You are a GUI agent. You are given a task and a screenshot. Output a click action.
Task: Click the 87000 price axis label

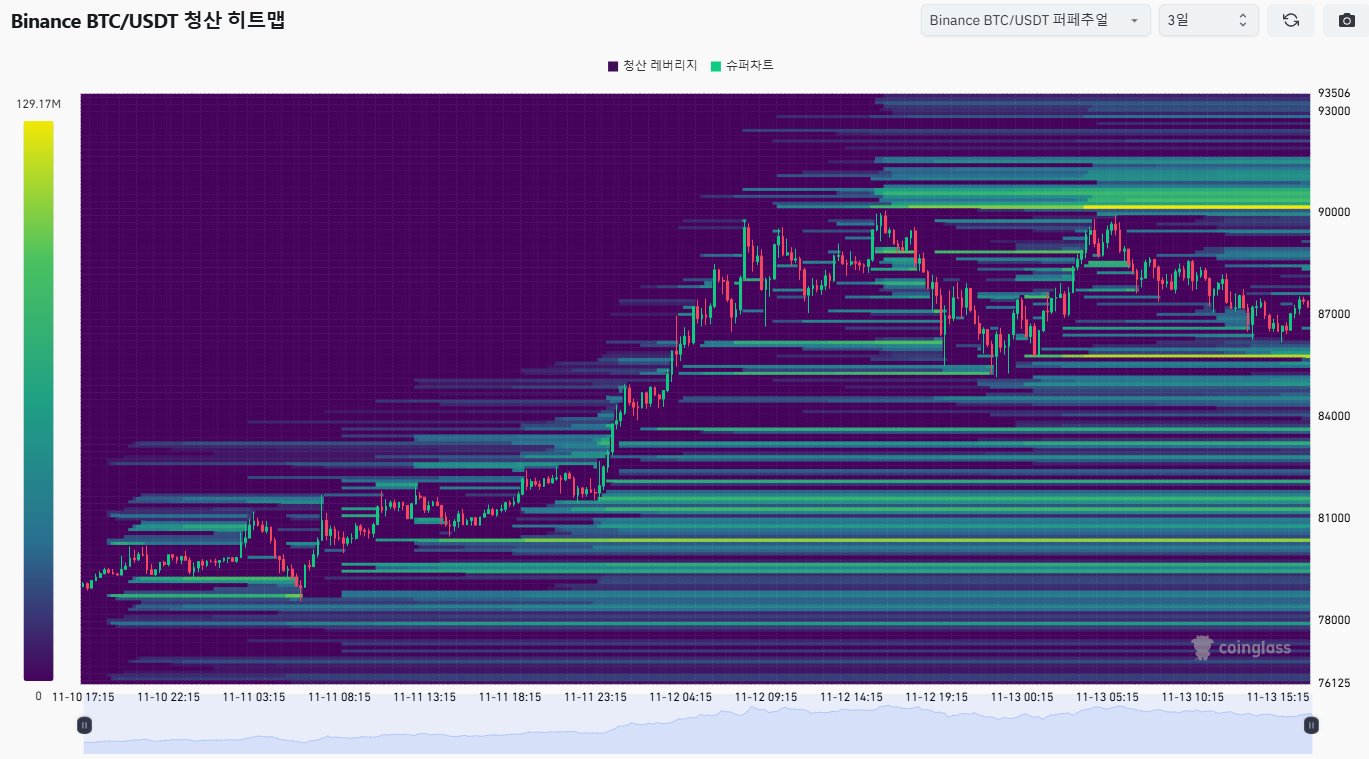point(1334,314)
